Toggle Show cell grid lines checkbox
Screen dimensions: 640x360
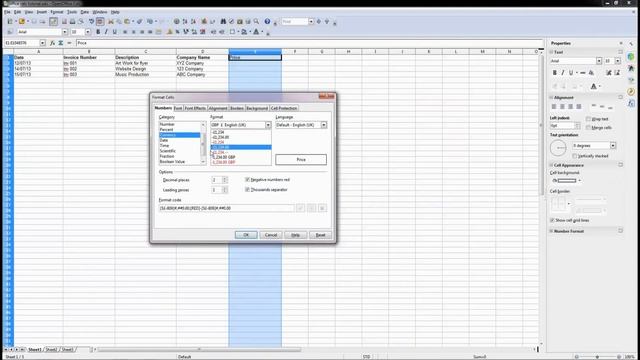[x=552, y=220]
